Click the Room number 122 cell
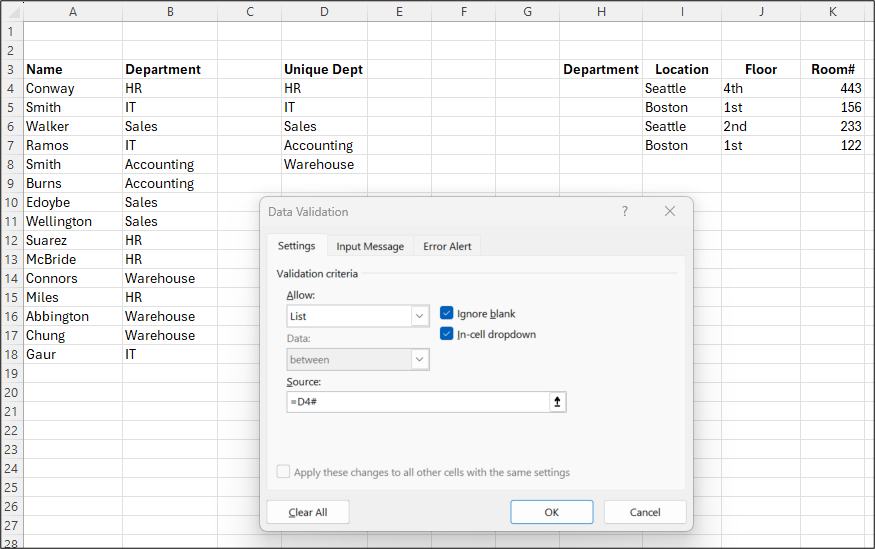 point(832,146)
